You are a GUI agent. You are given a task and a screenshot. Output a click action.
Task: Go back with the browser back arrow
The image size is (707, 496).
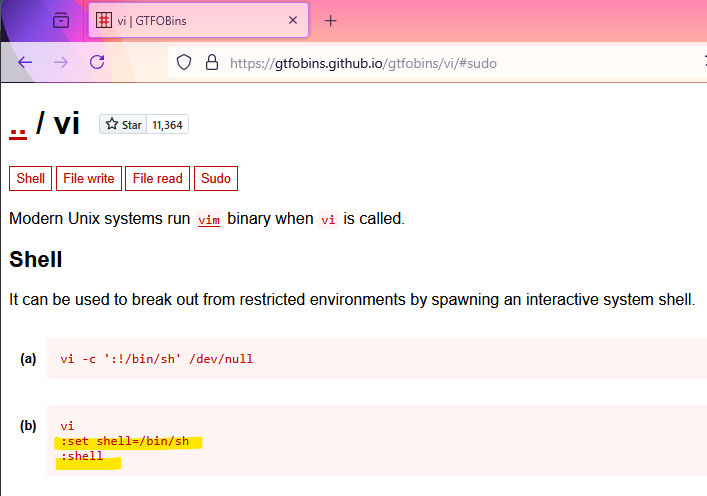25,62
